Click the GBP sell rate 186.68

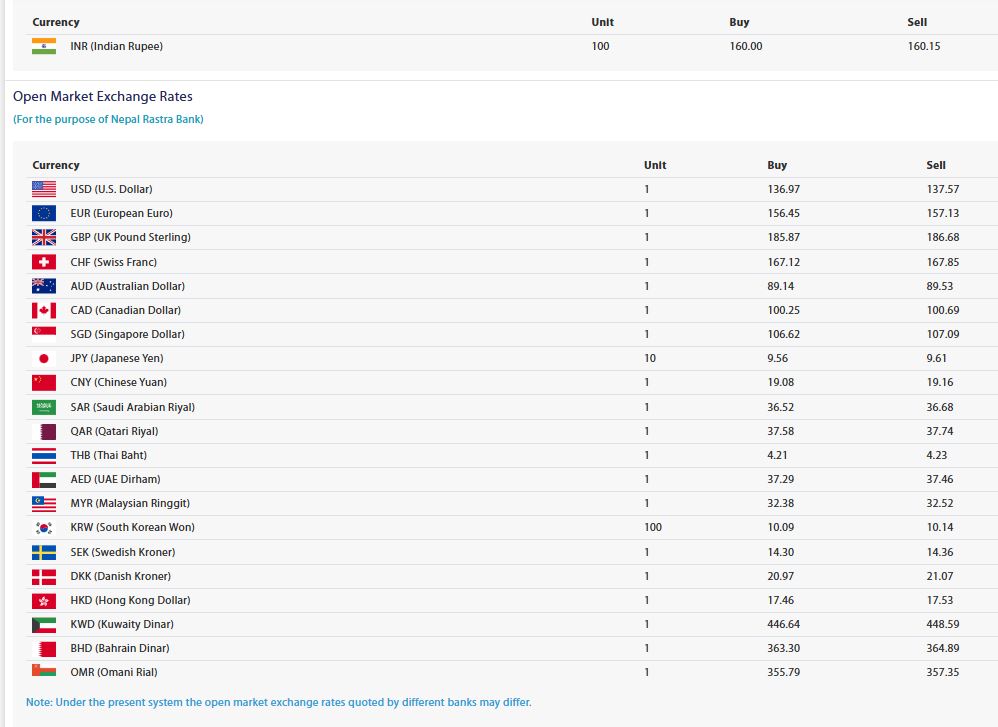coord(943,237)
